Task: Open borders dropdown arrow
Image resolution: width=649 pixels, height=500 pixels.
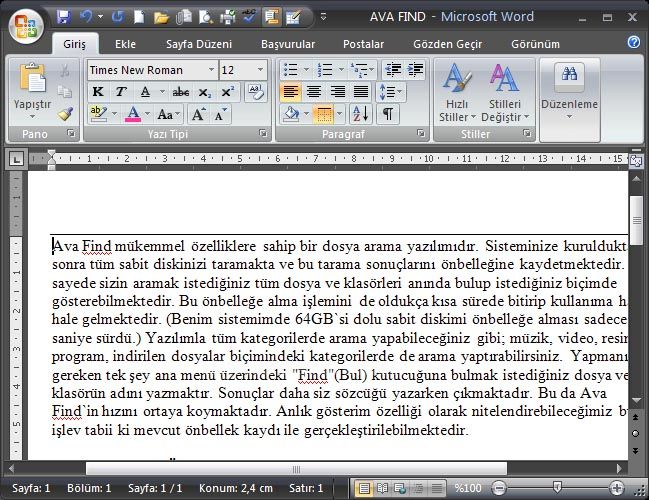Action: 340,114
